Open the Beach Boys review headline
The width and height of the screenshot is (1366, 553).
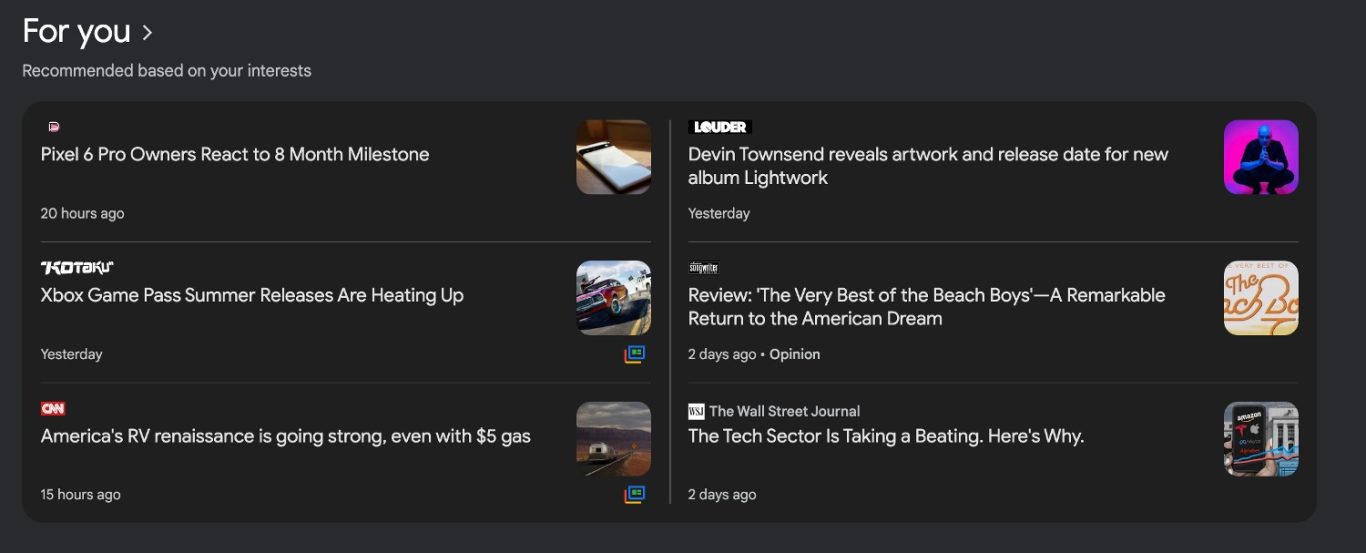(x=926, y=307)
